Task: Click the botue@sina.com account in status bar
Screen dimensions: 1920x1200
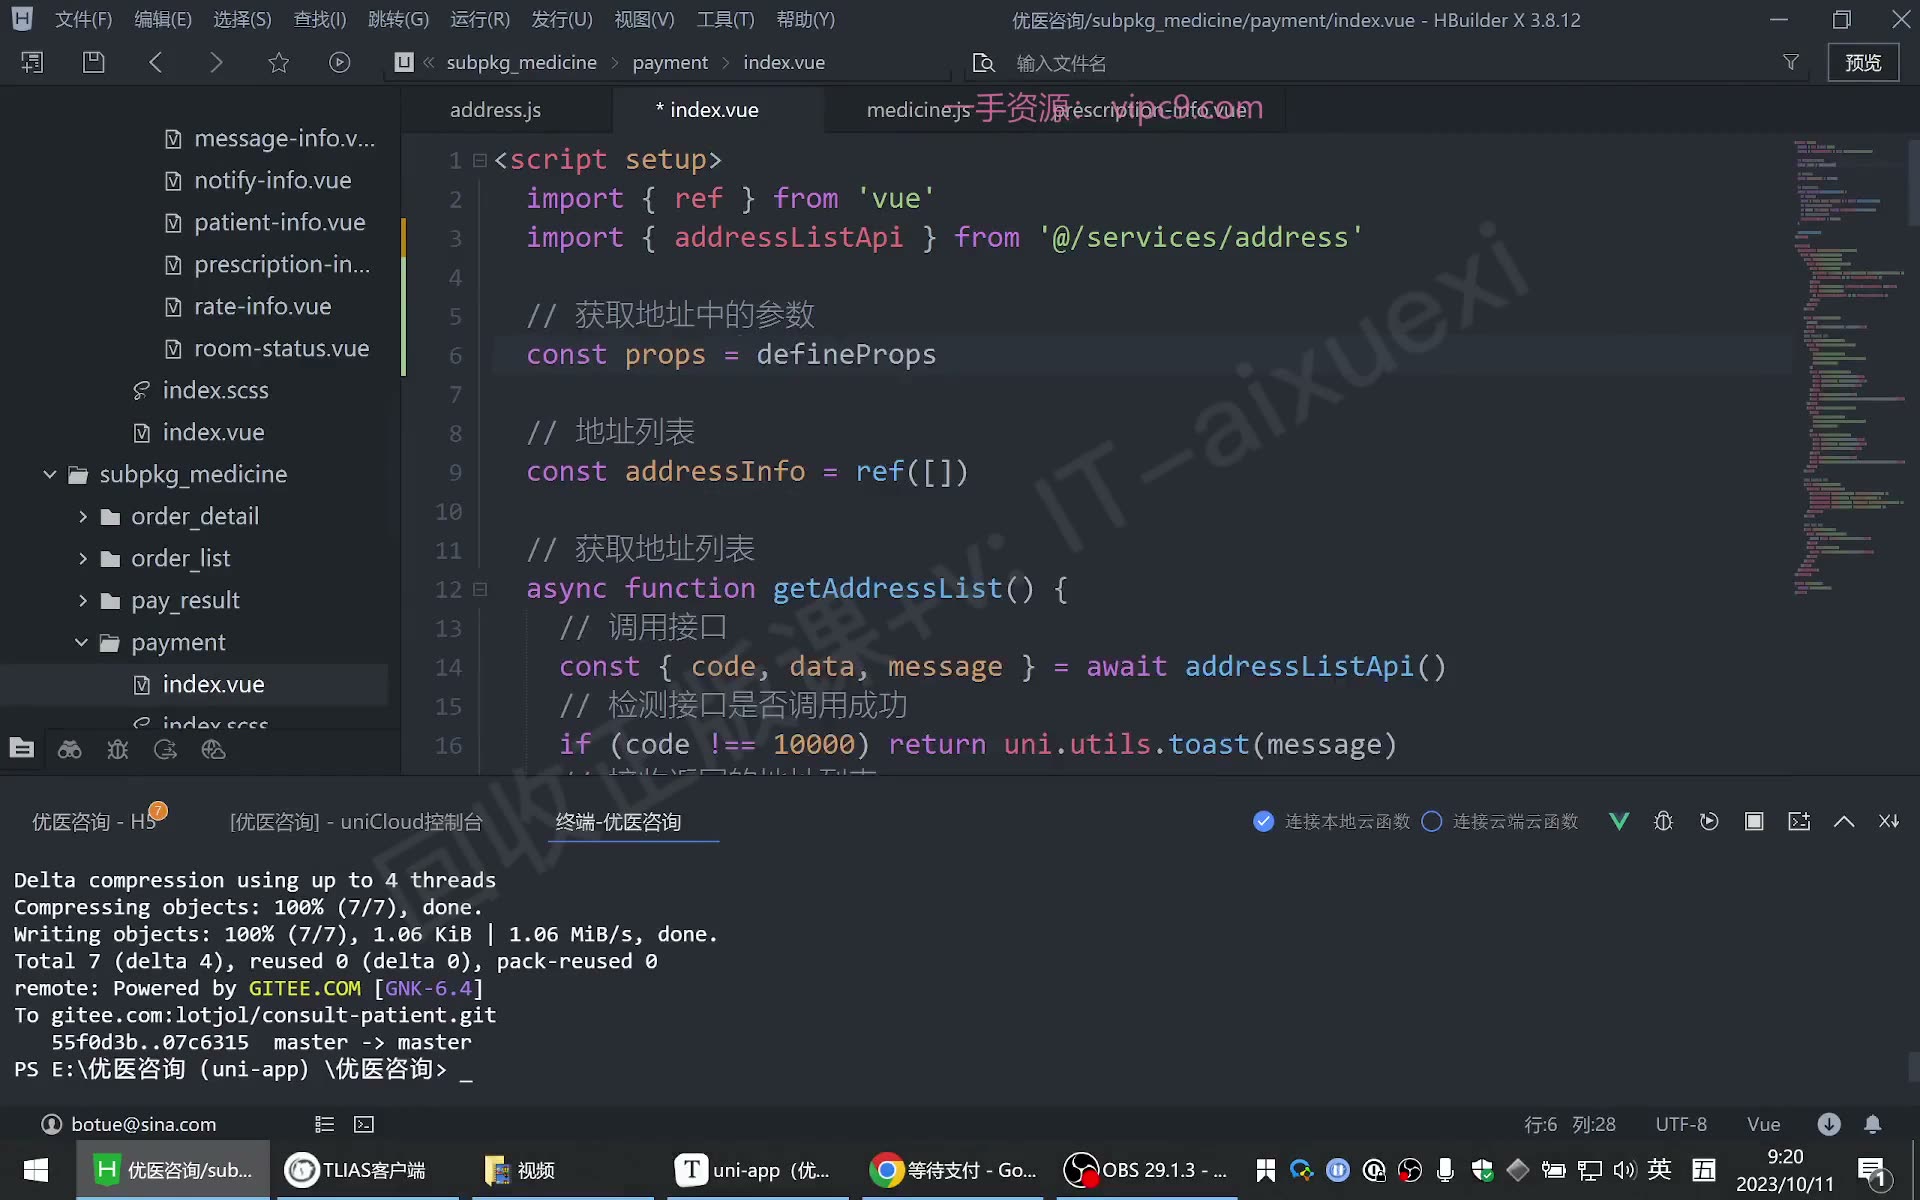Action: pos(129,1124)
